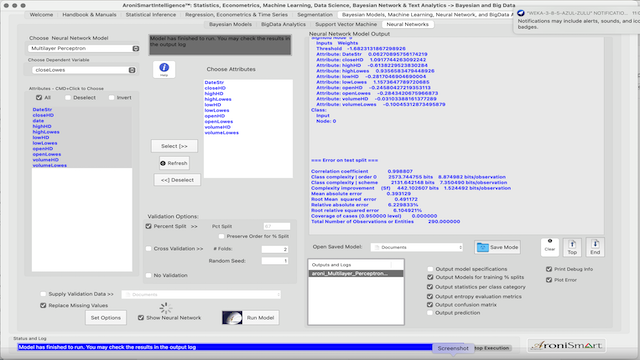Open the Saved Model Documents dropdown
The width and height of the screenshot is (640, 360).
click(417, 247)
